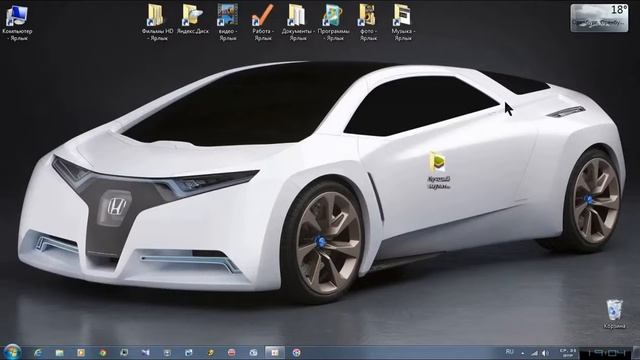Image resolution: width=640 pixels, height=360 pixels.
Task: Click the date display in the tray
Action: 568,353
